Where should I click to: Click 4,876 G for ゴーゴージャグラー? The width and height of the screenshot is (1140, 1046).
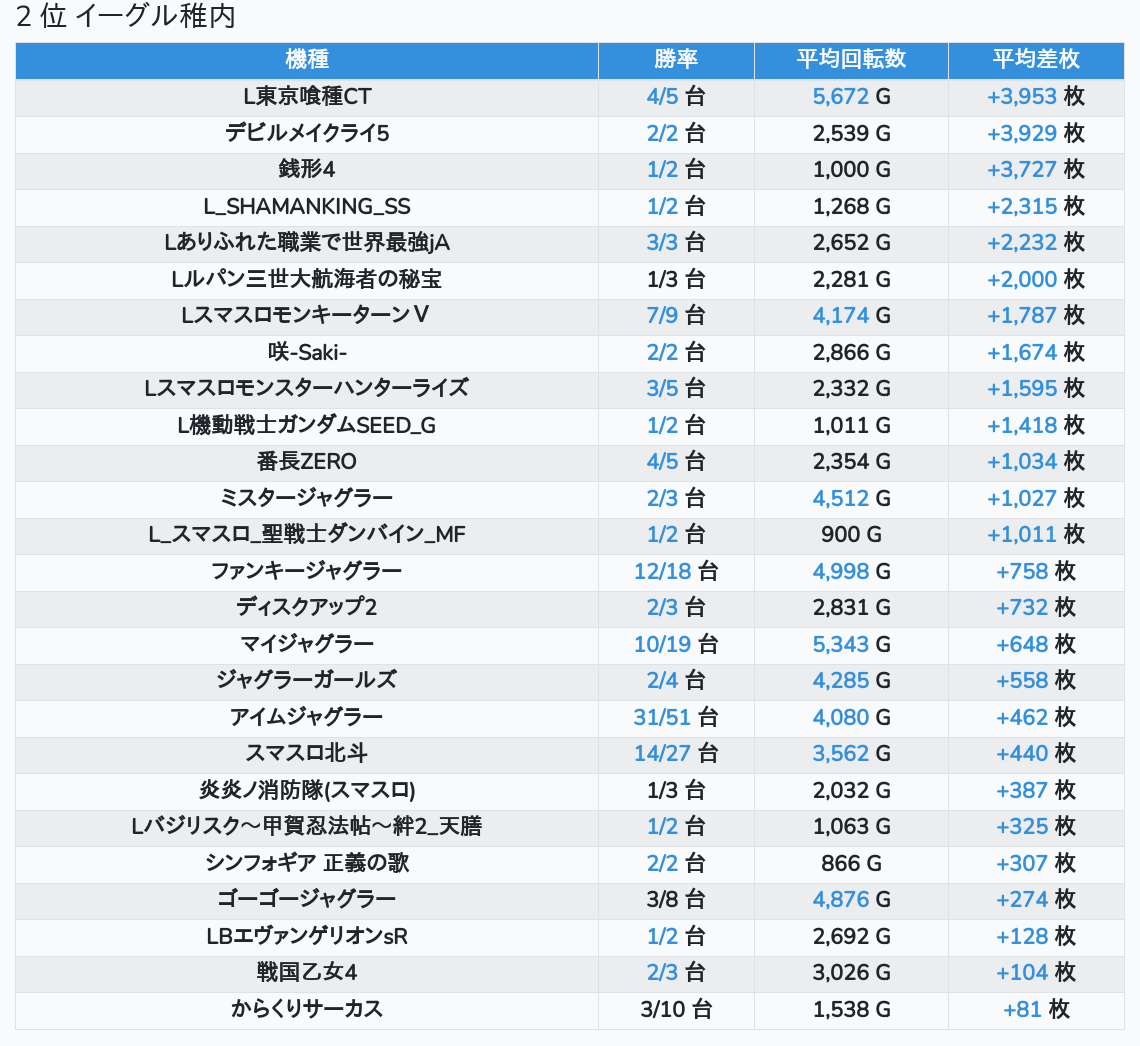pos(851,900)
